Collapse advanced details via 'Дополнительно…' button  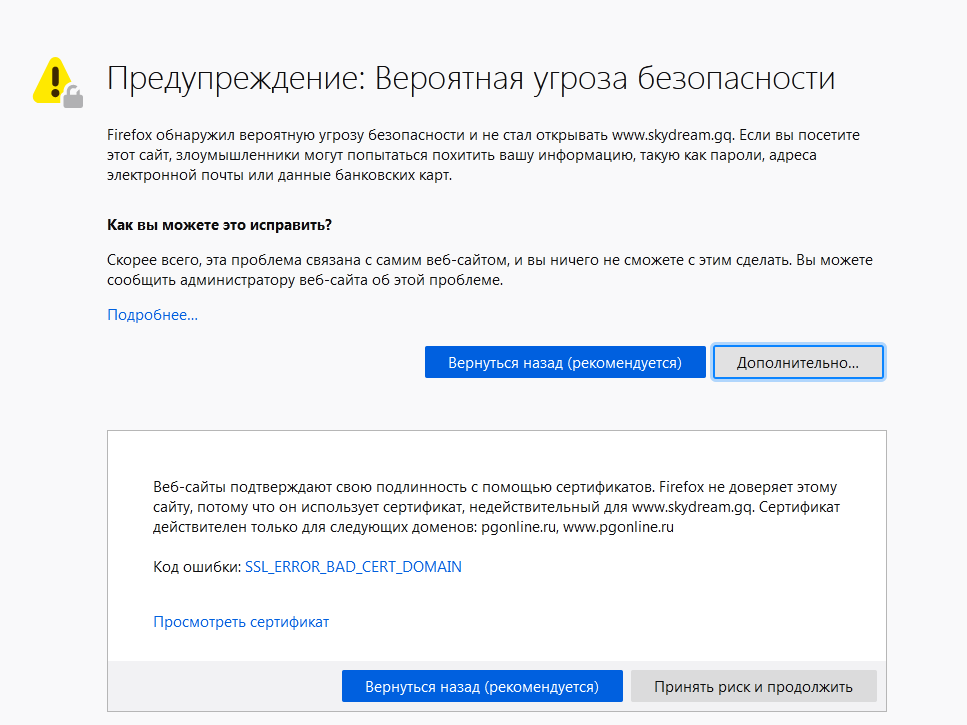(x=797, y=363)
